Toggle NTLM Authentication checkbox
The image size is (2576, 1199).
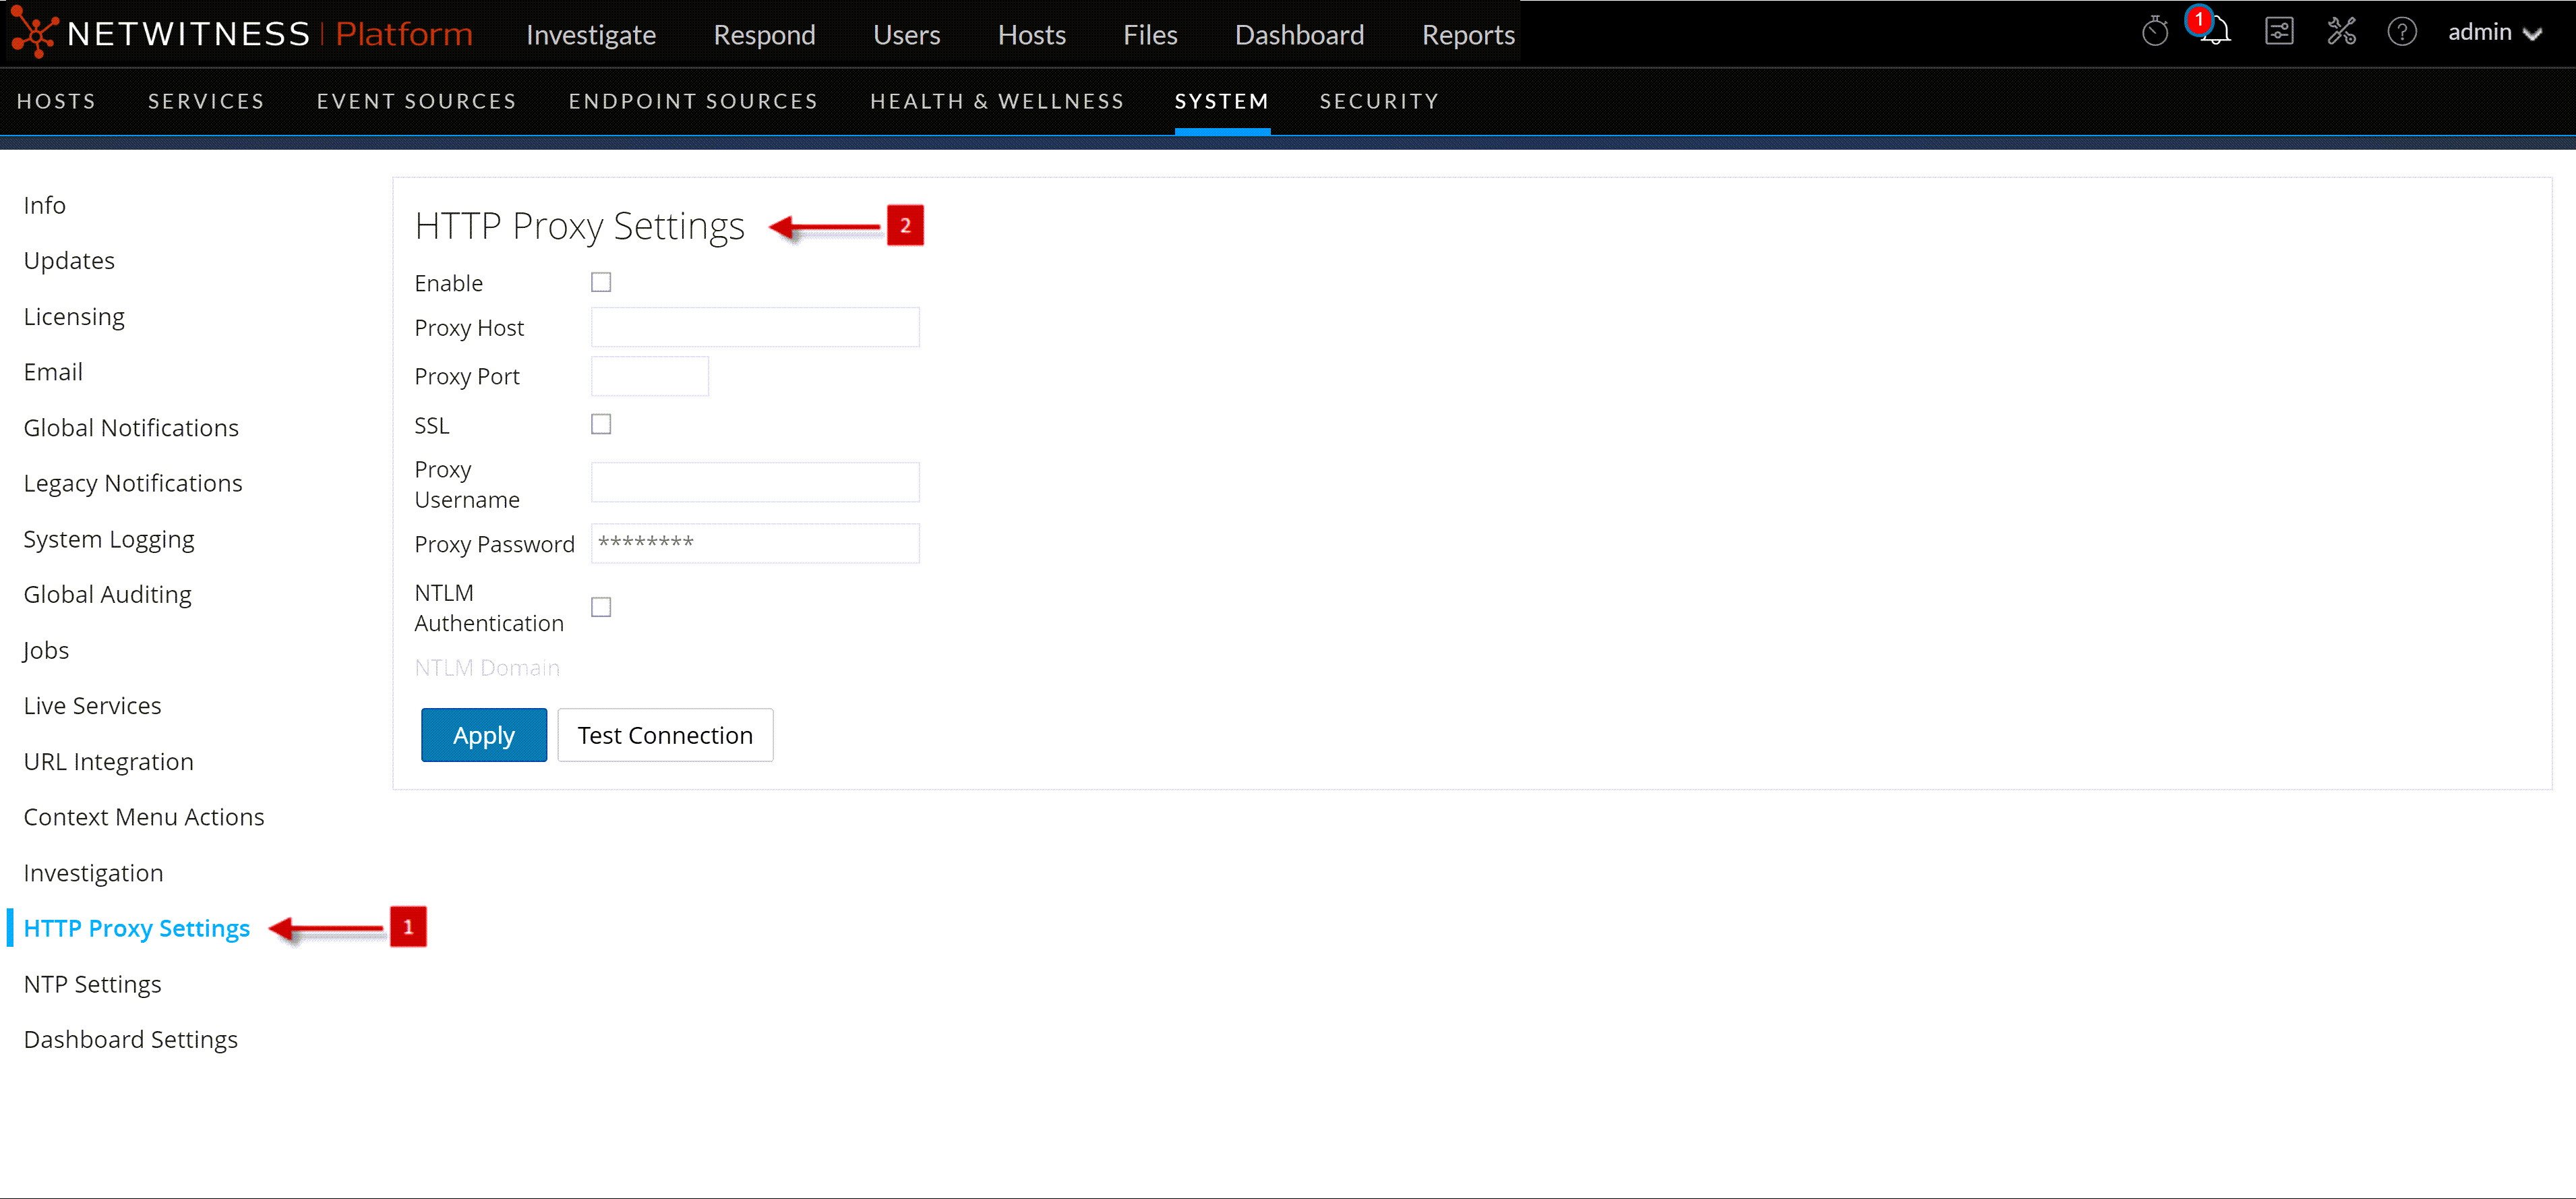[x=601, y=608]
